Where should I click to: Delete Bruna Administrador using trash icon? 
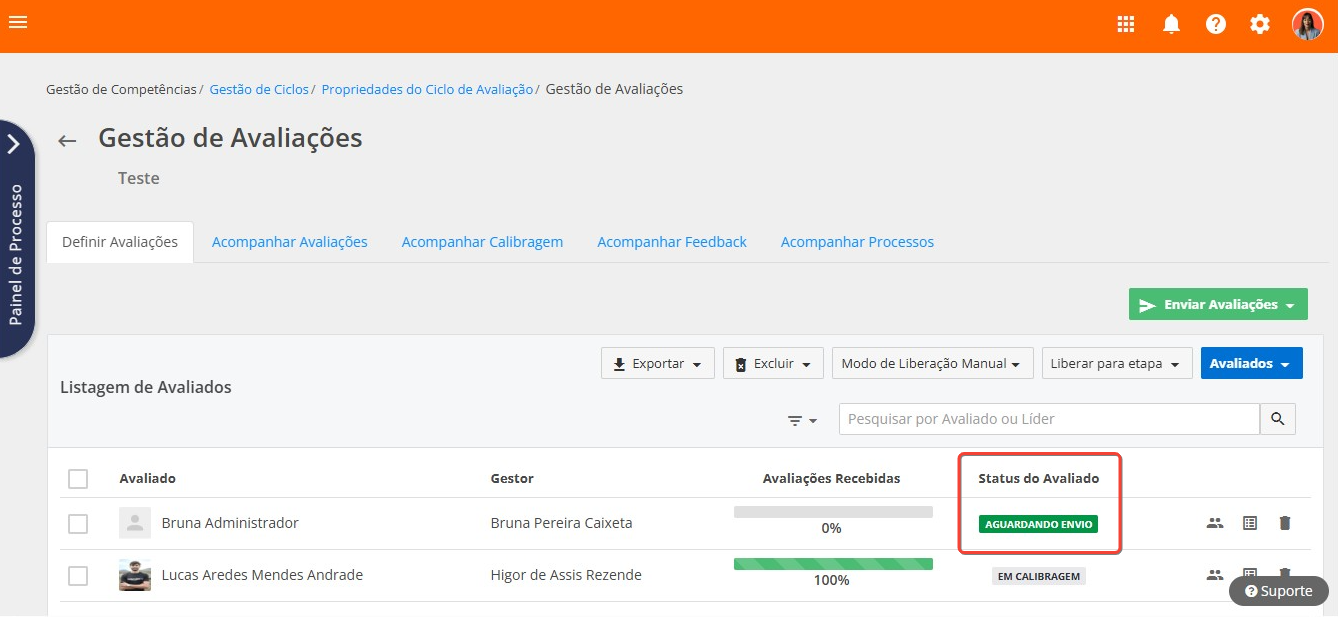pyautogui.click(x=1285, y=523)
